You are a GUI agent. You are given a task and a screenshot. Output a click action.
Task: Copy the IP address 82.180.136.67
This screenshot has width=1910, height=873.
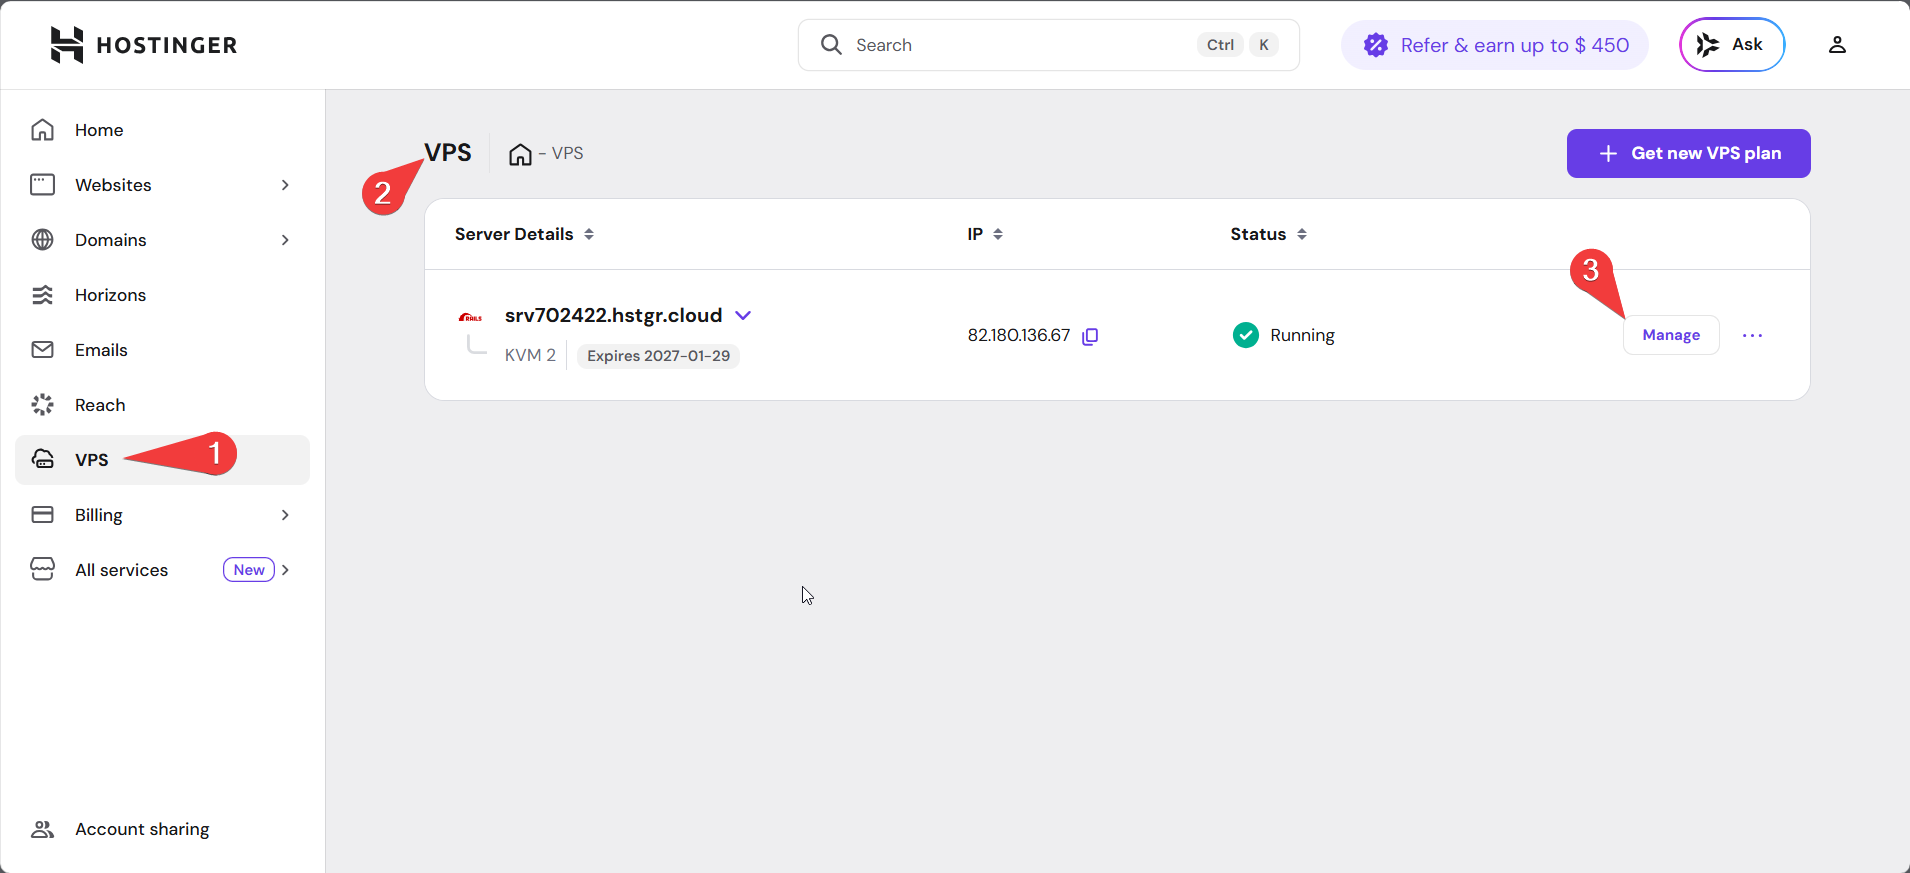(x=1090, y=336)
